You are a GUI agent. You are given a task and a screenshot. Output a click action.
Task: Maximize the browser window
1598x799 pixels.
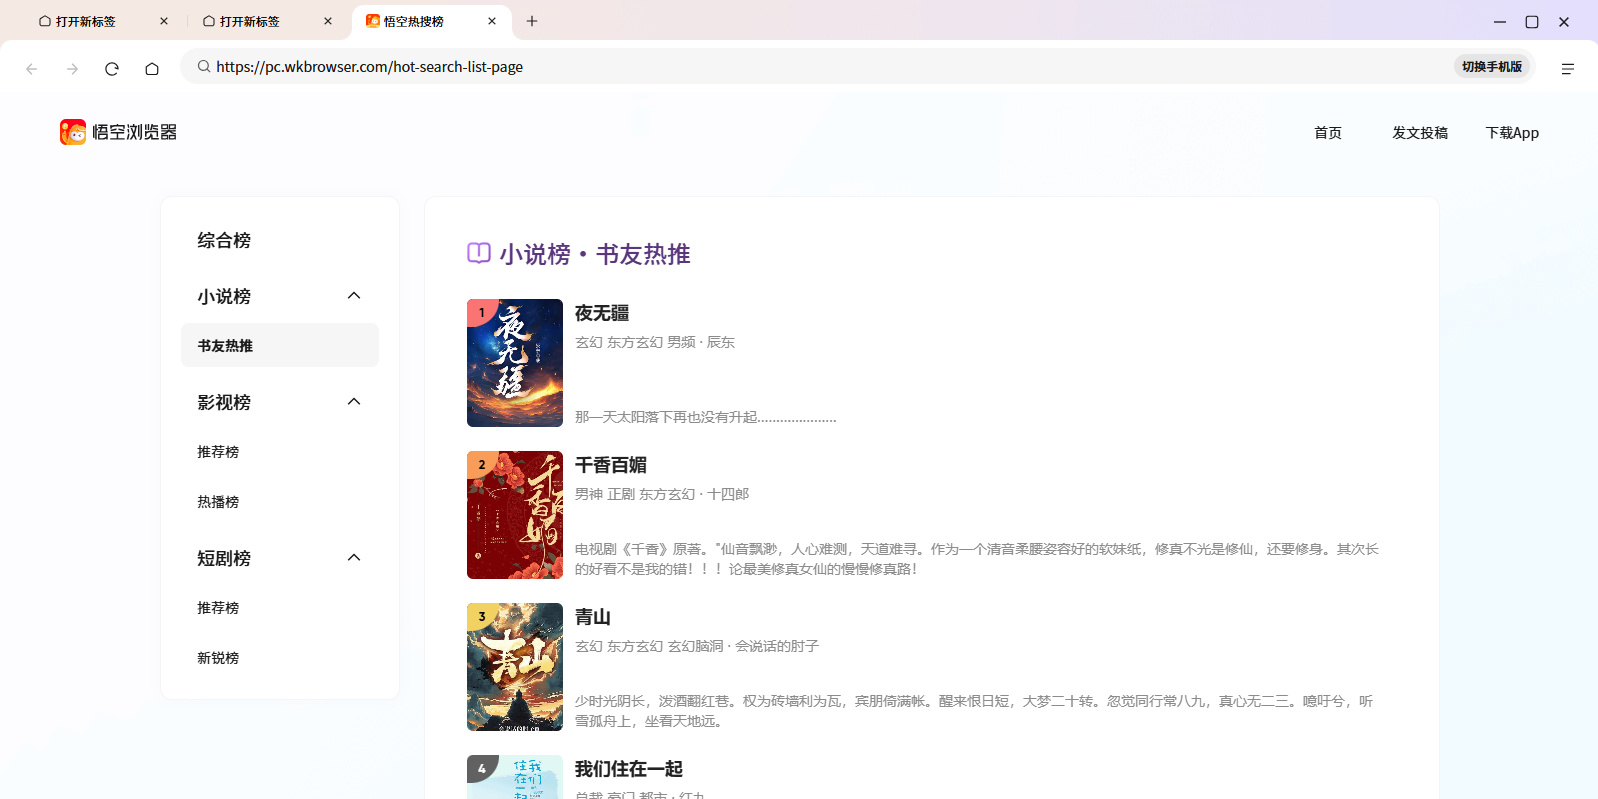pos(1532,21)
